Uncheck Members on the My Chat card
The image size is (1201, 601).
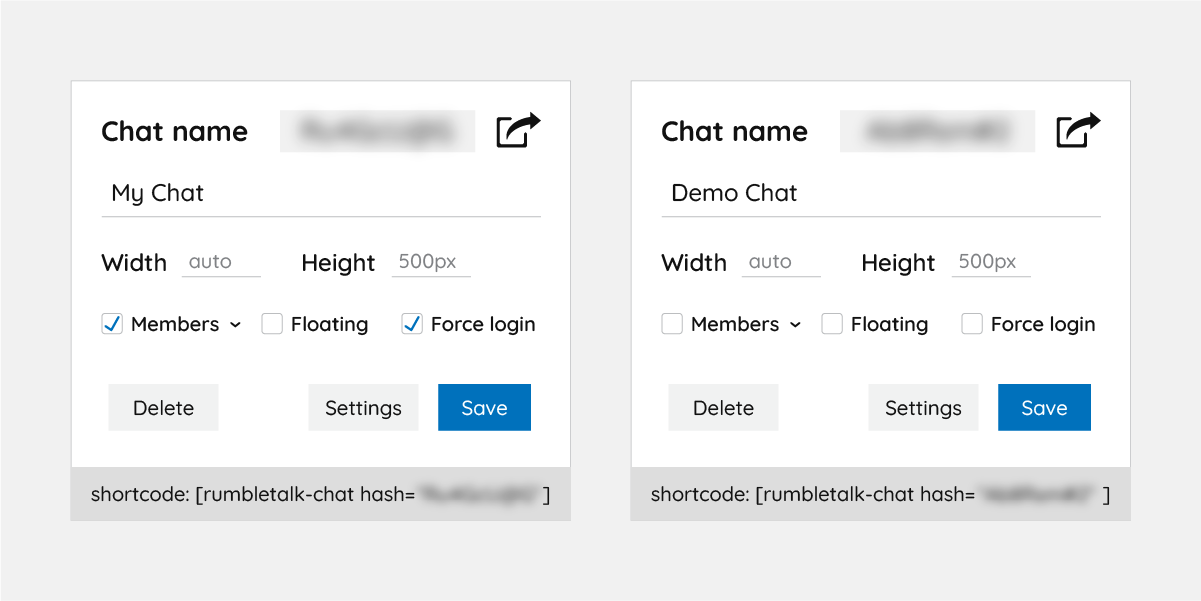click(x=112, y=323)
